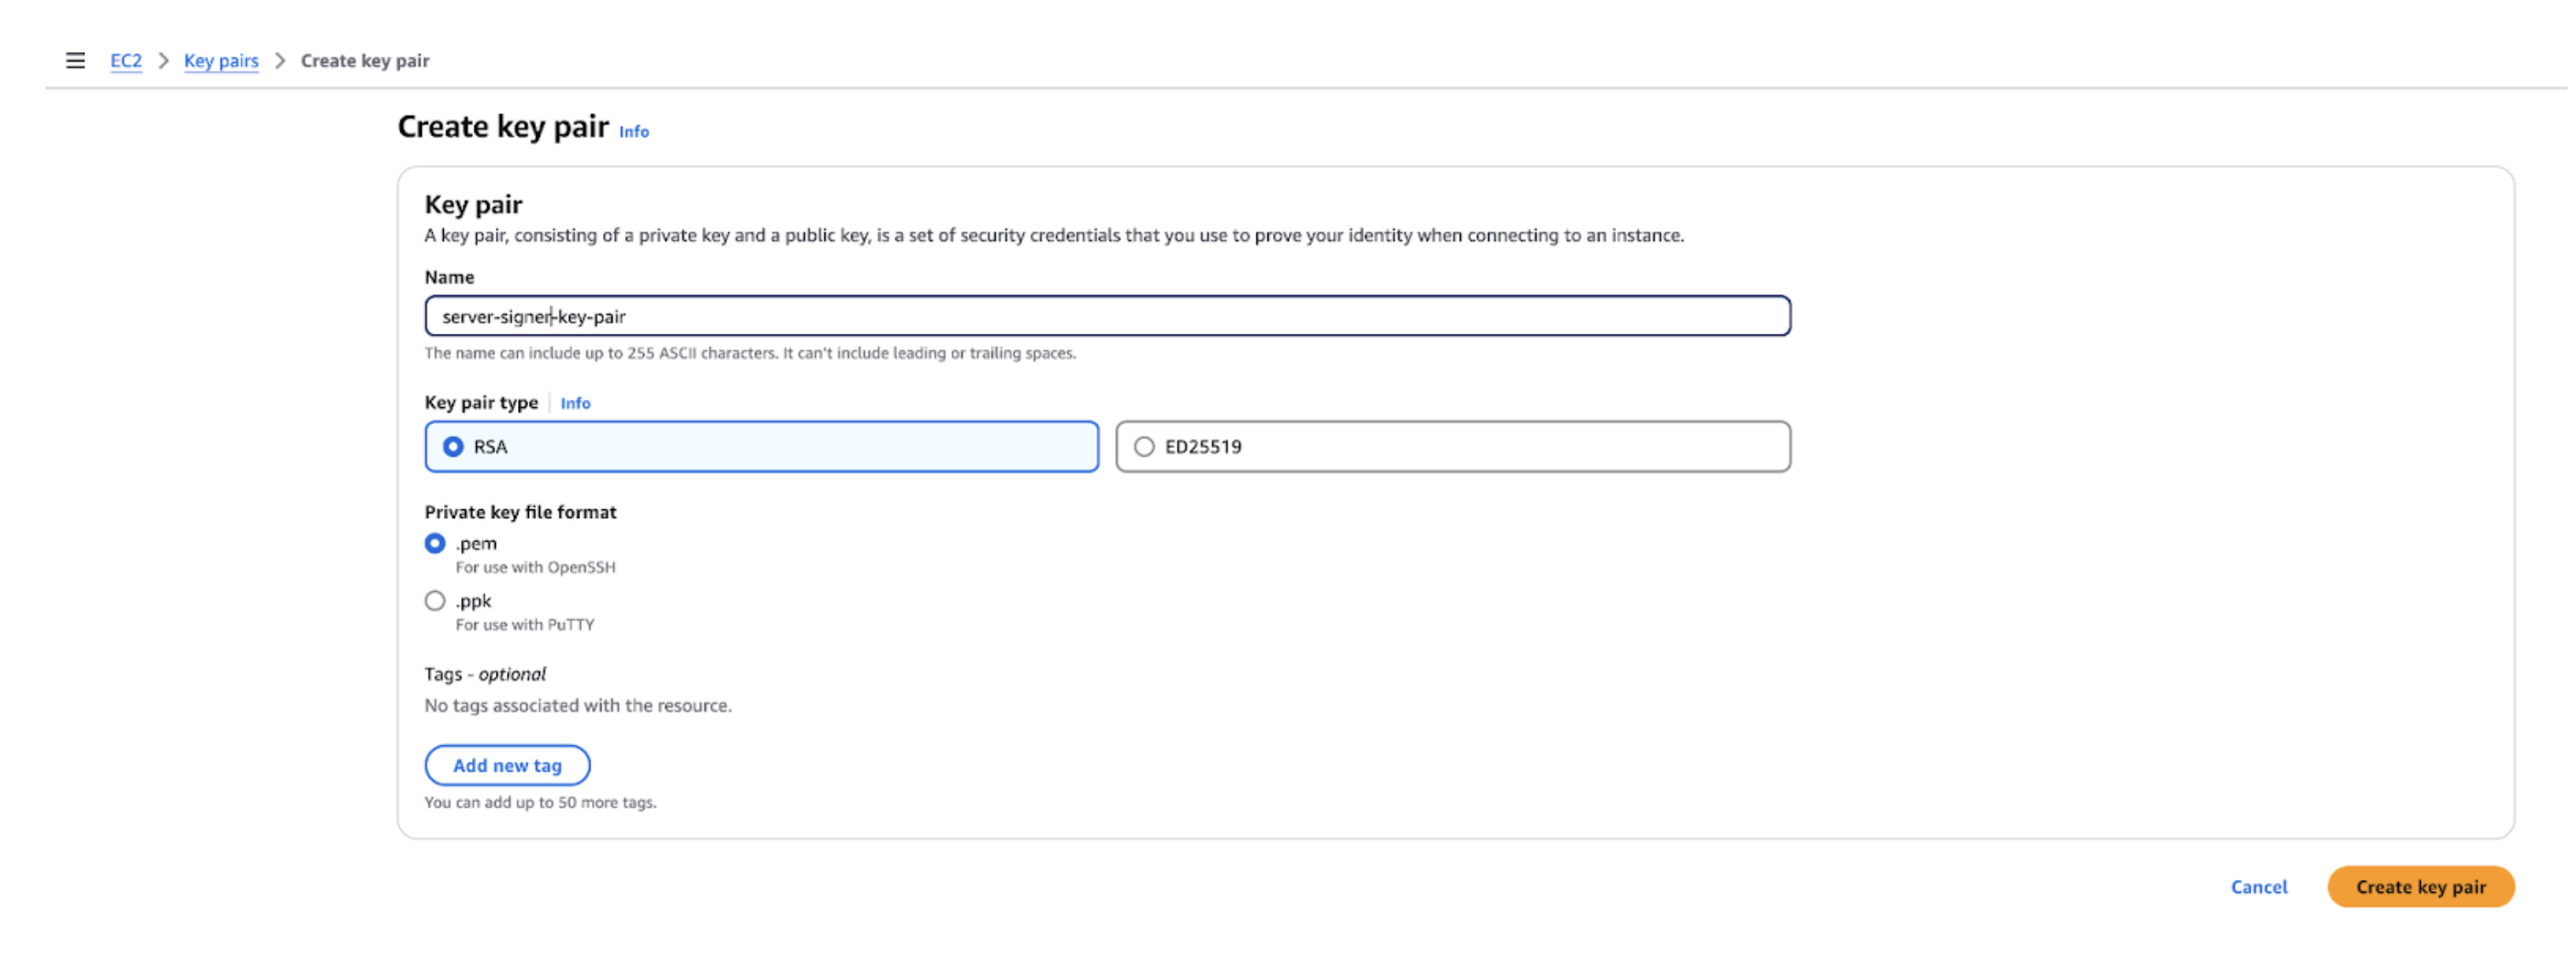The width and height of the screenshot is (2576, 954).
Task: Click the Add new tag button
Action: pyautogui.click(x=507, y=765)
